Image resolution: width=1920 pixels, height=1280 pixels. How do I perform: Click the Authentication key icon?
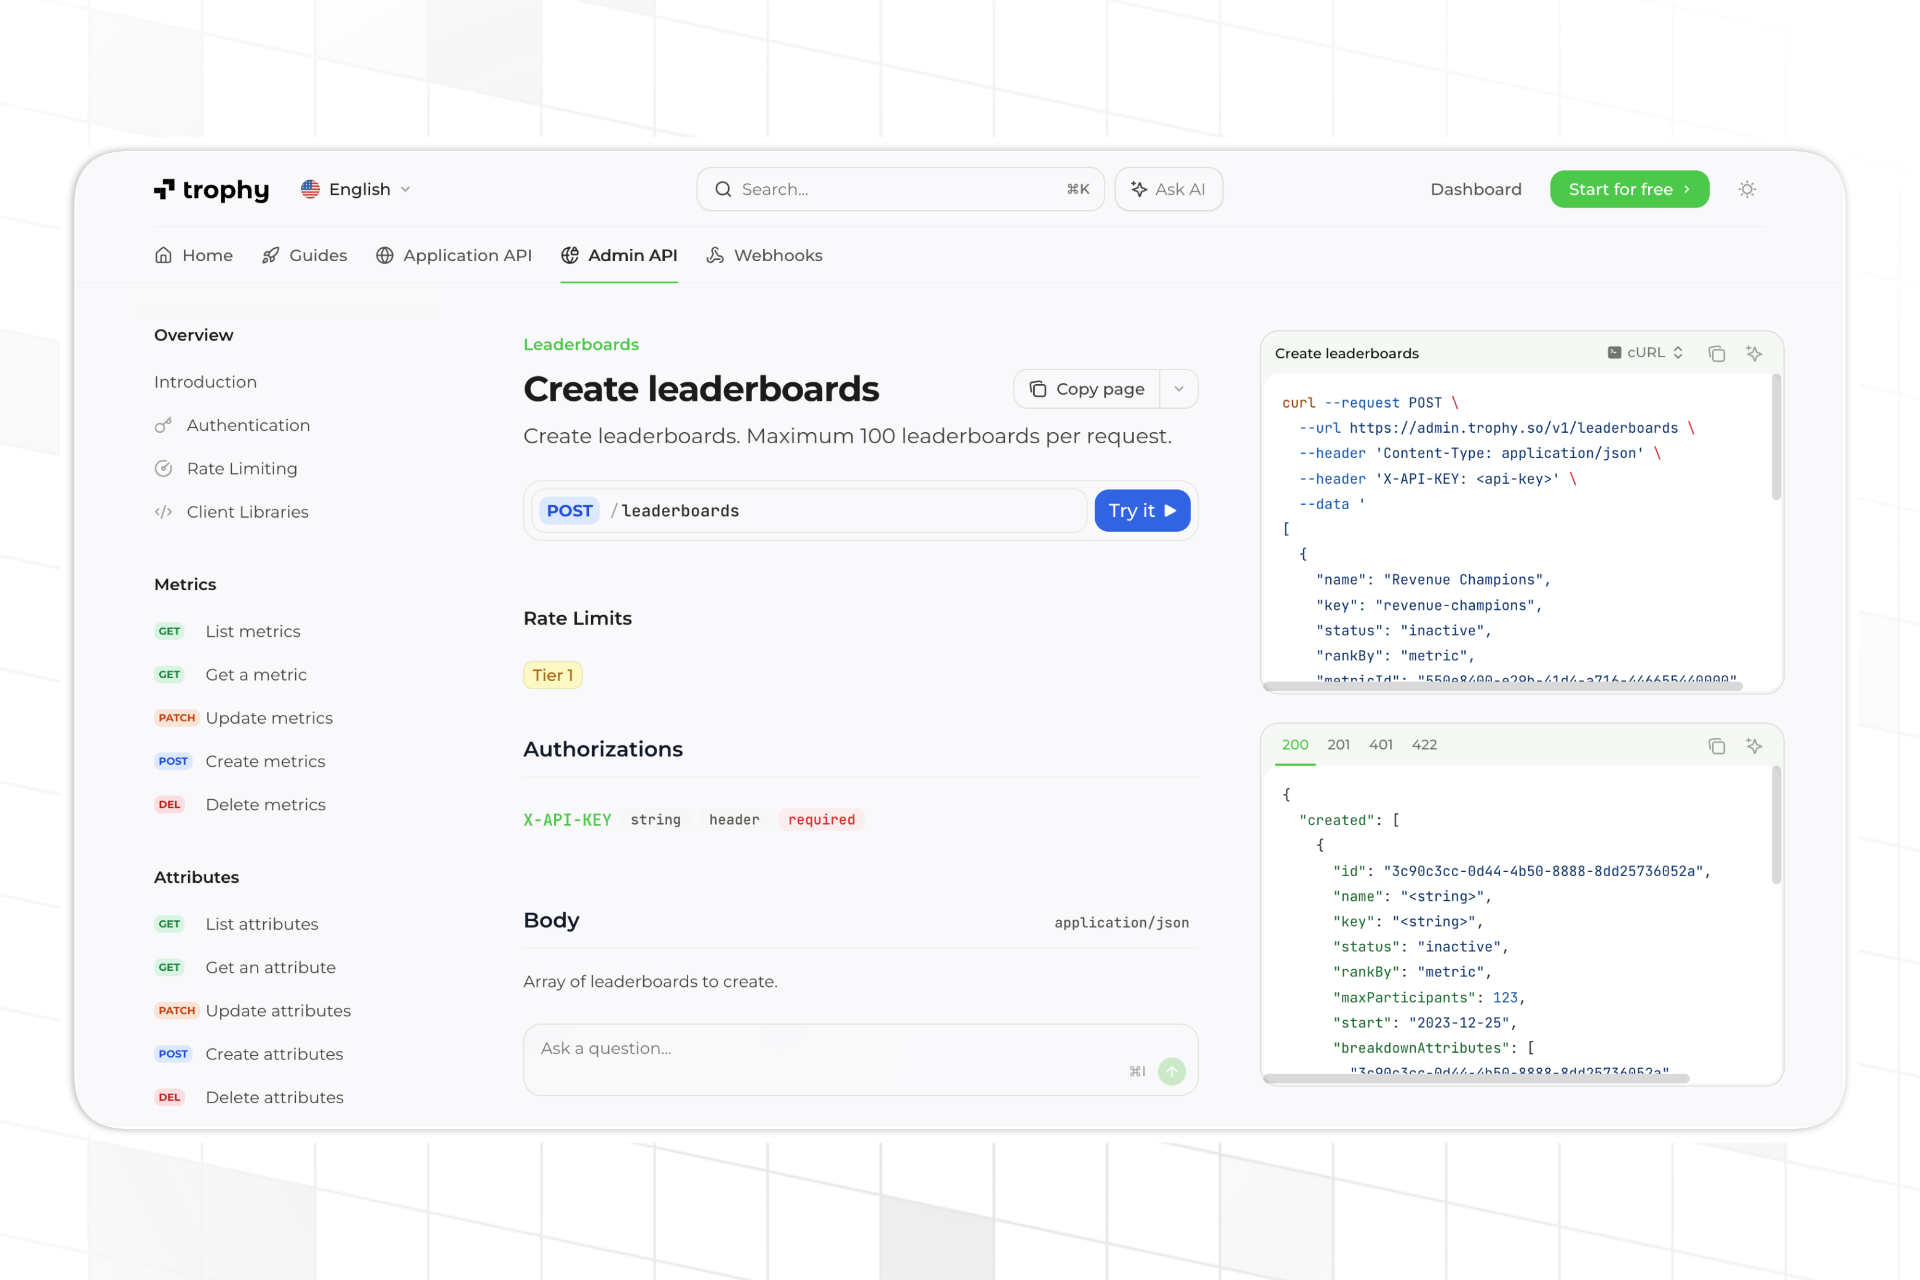click(x=163, y=425)
